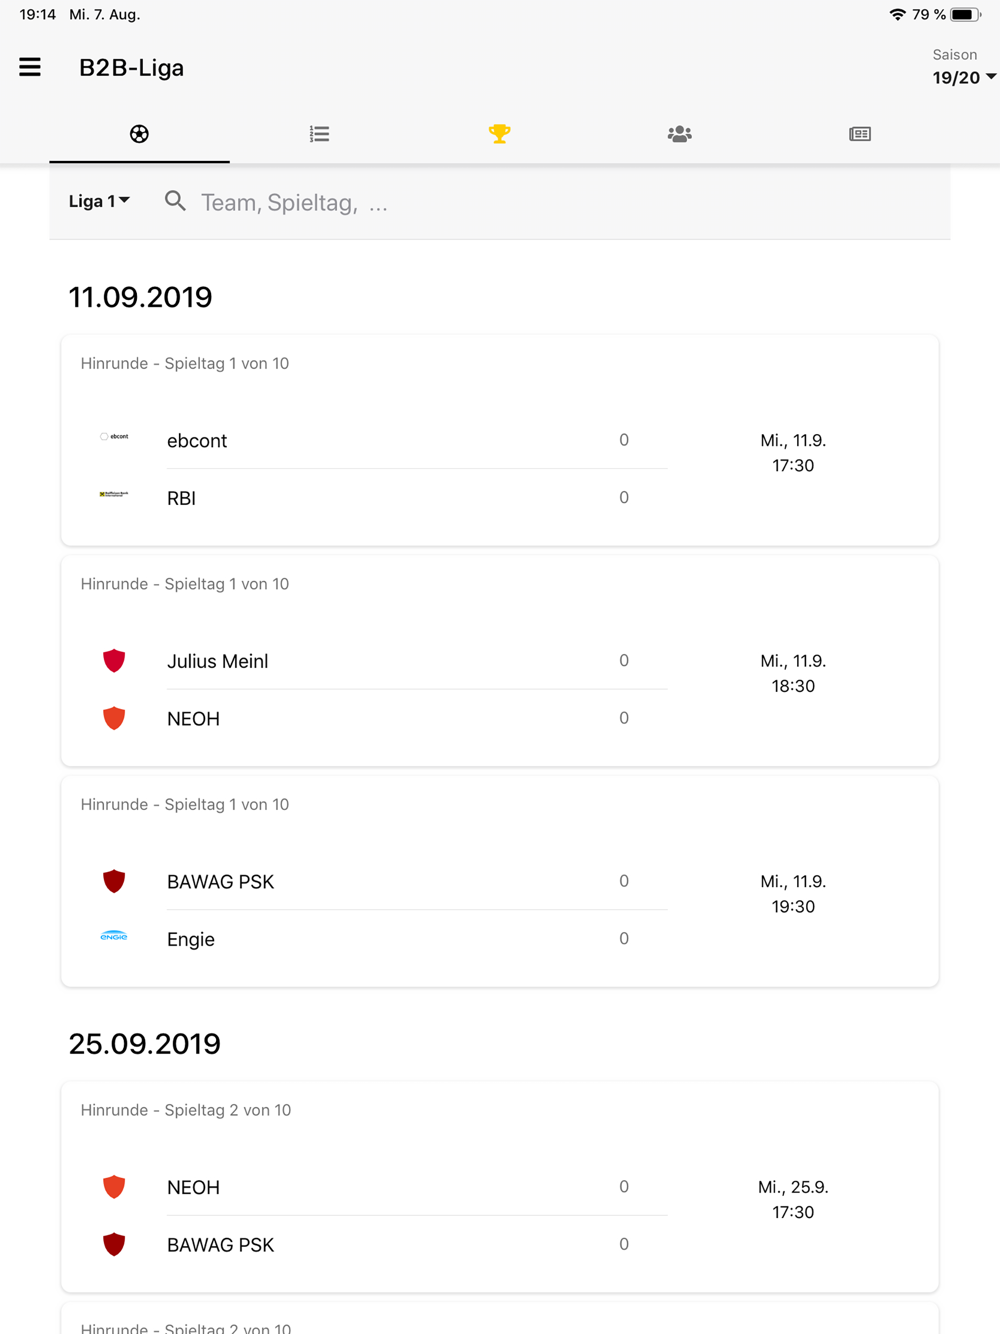Open the ebcont team name
1000x1334 pixels.
pos(197,441)
